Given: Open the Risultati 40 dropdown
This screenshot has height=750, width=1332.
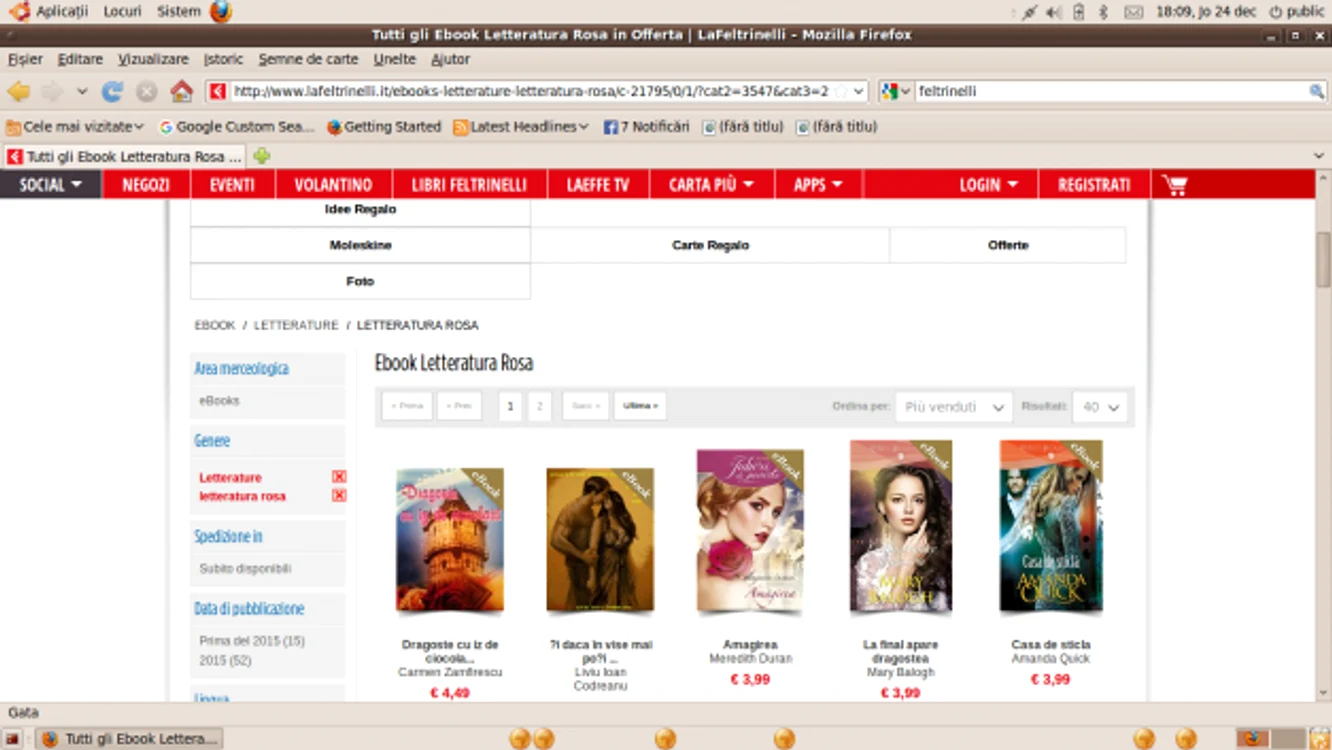Looking at the screenshot, I should [x=1100, y=407].
